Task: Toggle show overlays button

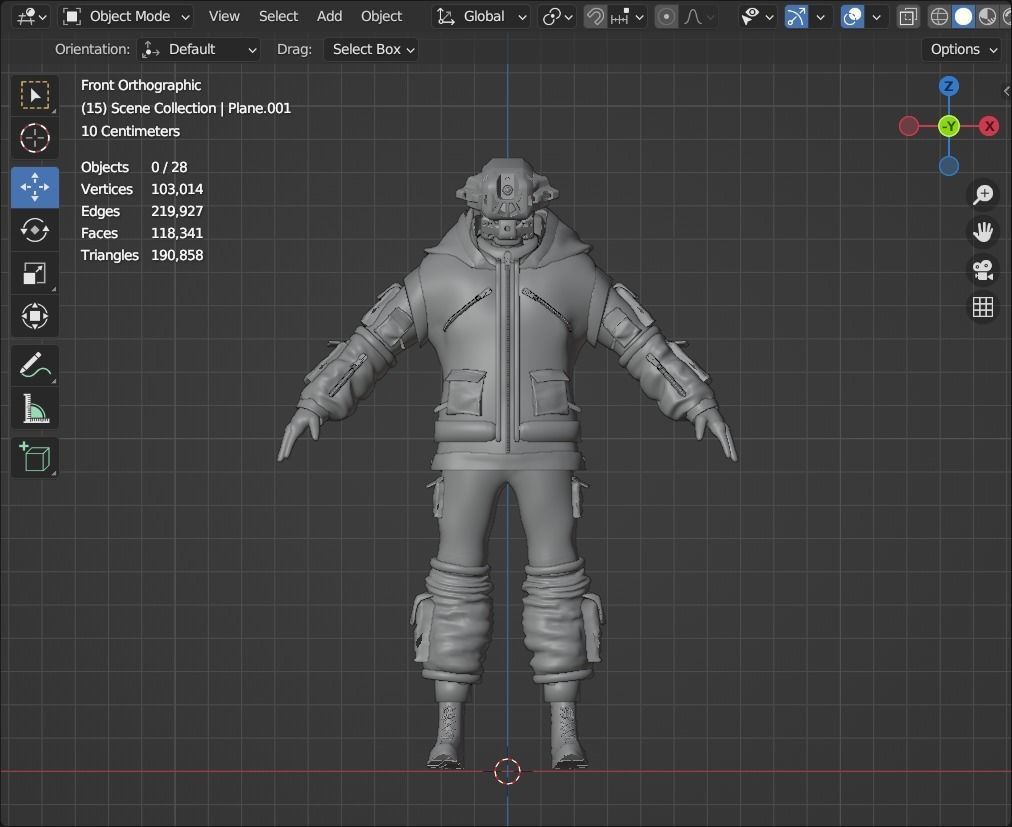Action: 852,17
